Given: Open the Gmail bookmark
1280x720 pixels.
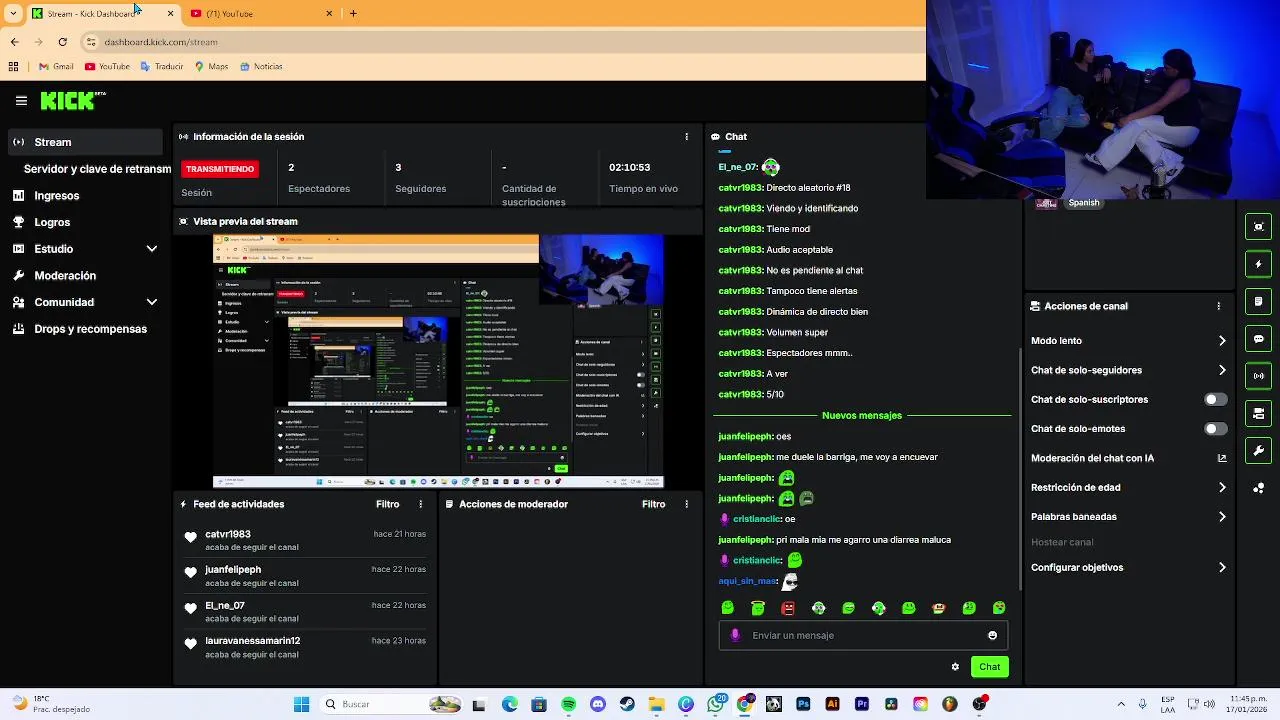Looking at the screenshot, I should [x=56, y=67].
